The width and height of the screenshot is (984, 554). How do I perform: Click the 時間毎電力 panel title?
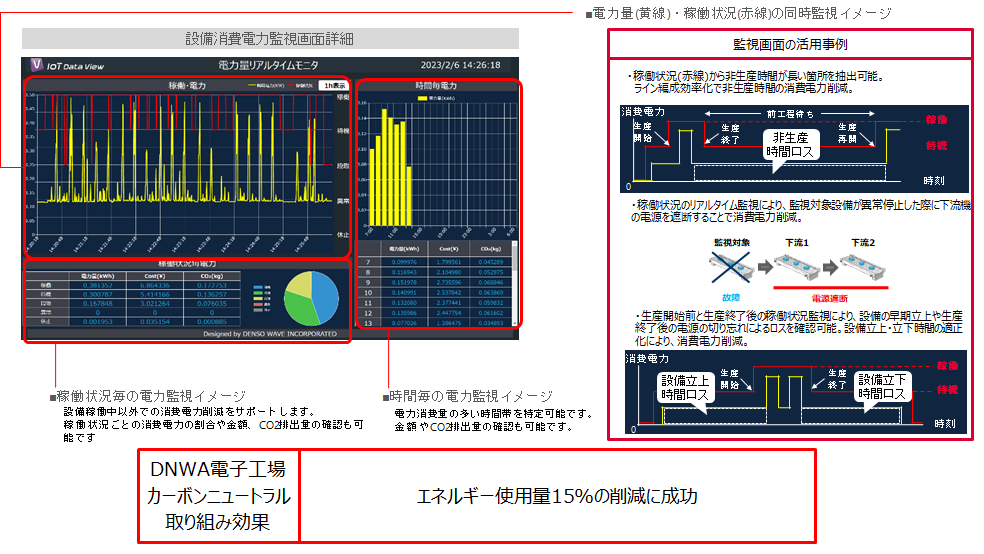(x=436, y=87)
